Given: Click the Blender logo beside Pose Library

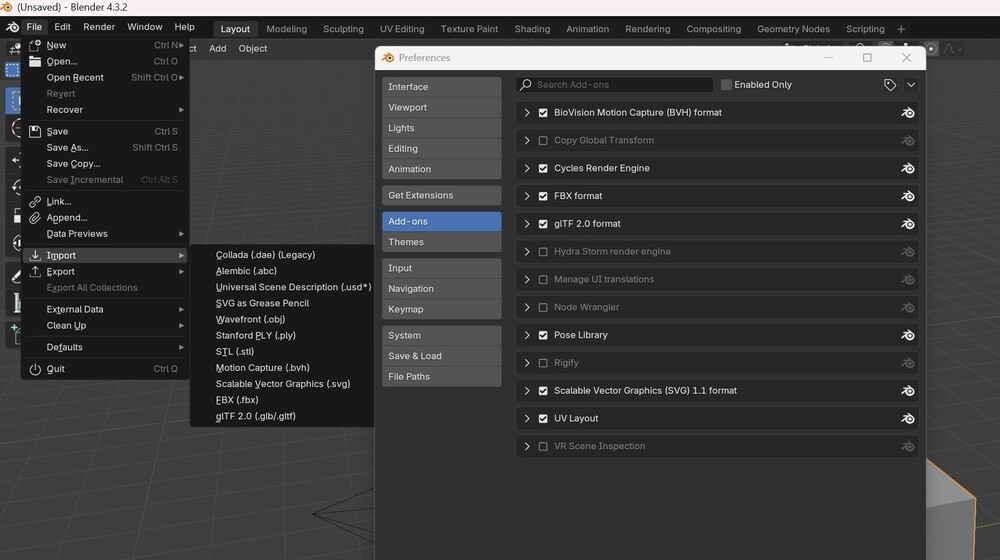Looking at the screenshot, I should pyautogui.click(x=908, y=335).
